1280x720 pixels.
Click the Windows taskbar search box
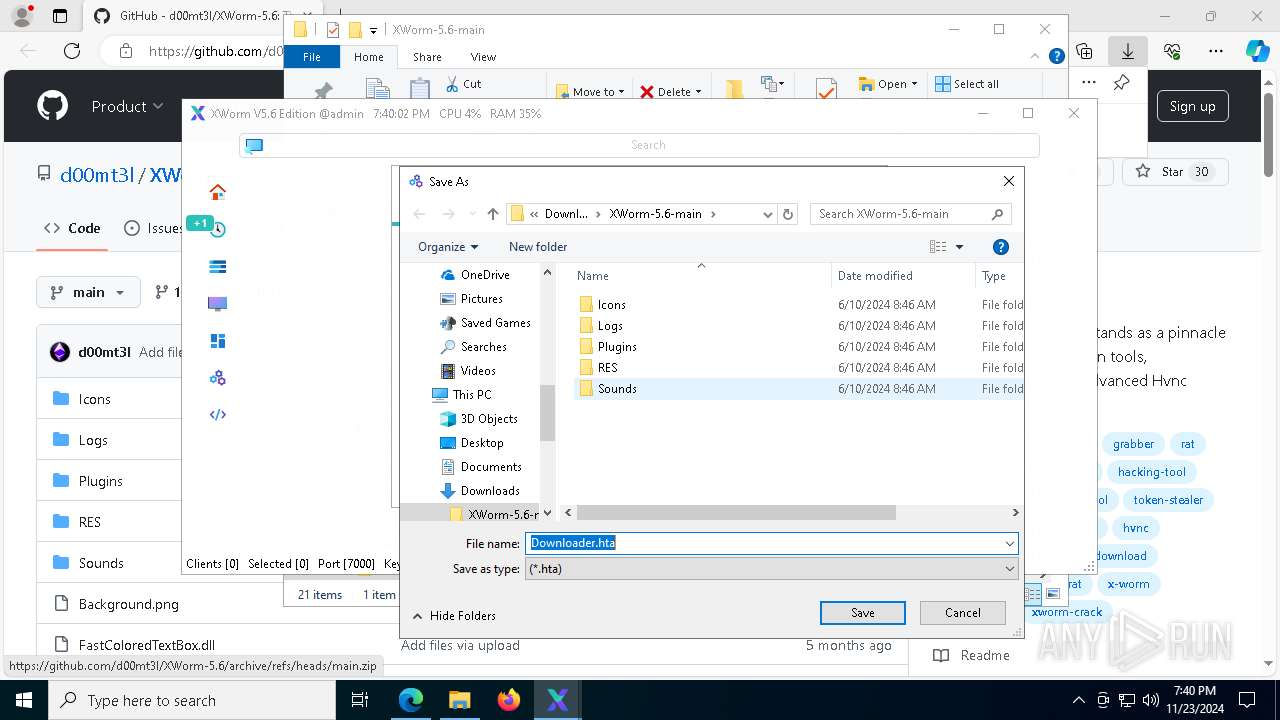pyautogui.click(x=192, y=700)
